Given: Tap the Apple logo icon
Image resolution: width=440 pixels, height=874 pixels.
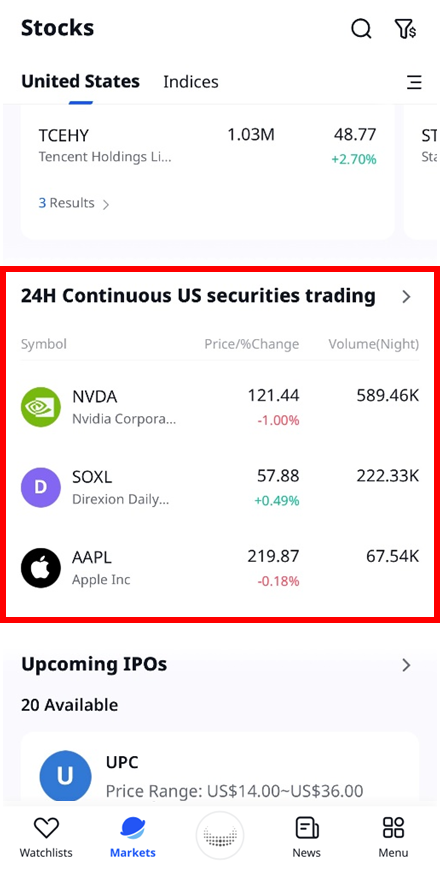Looking at the screenshot, I should coord(41,567).
